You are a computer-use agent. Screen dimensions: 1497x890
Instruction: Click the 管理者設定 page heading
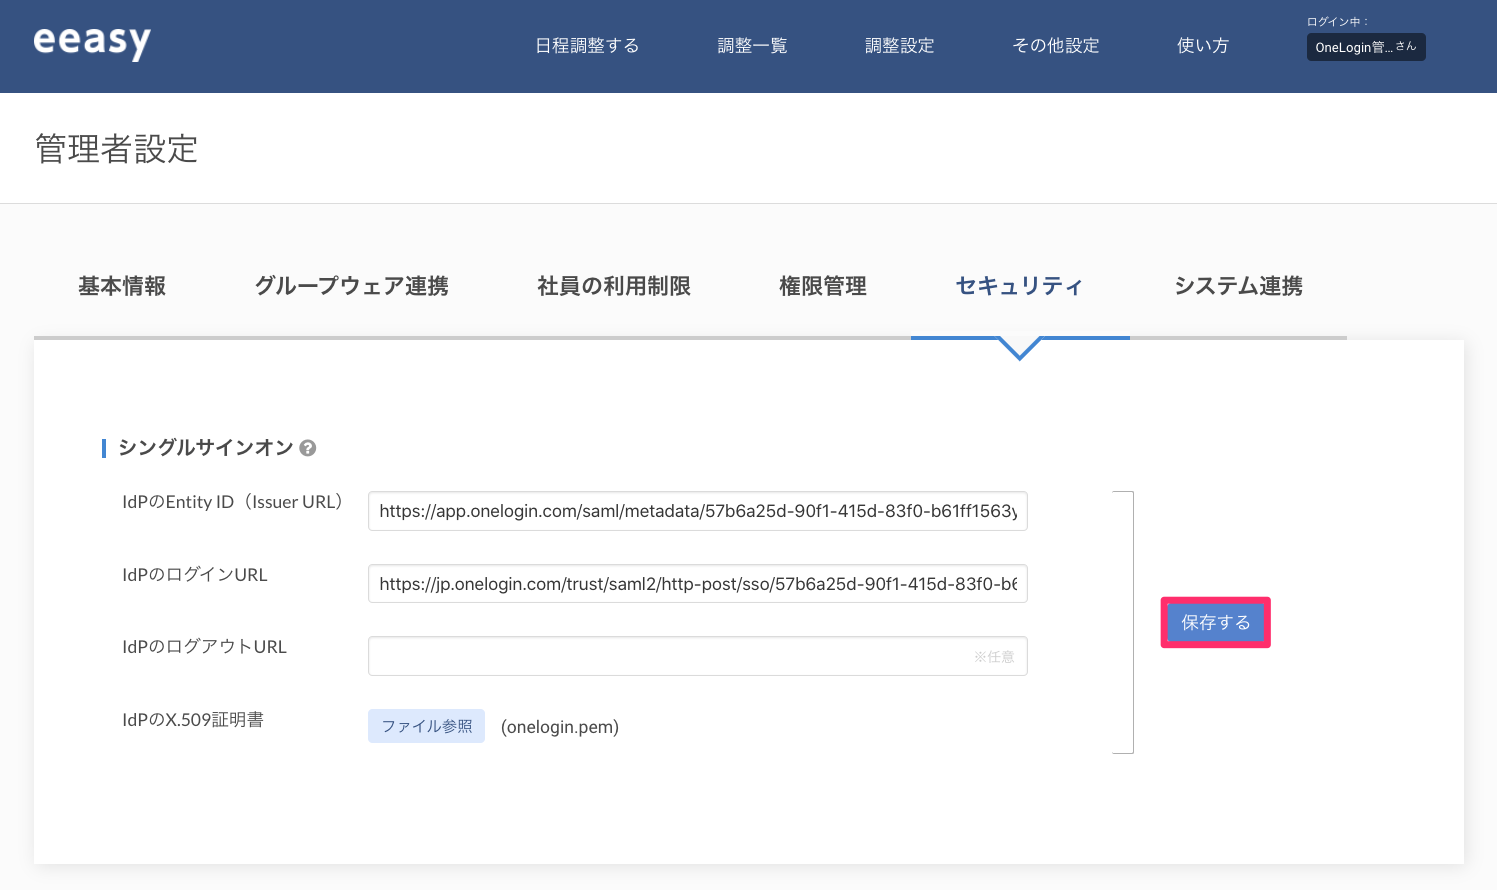click(x=117, y=149)
